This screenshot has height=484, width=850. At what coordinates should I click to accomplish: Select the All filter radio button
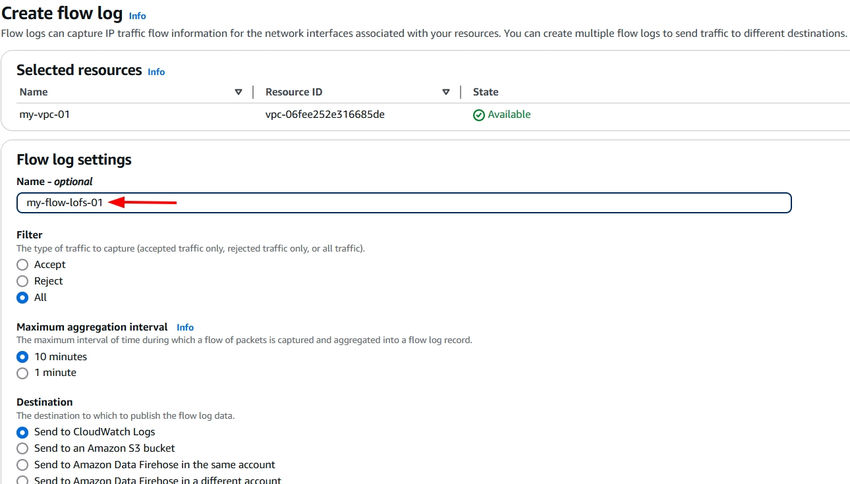23,298
